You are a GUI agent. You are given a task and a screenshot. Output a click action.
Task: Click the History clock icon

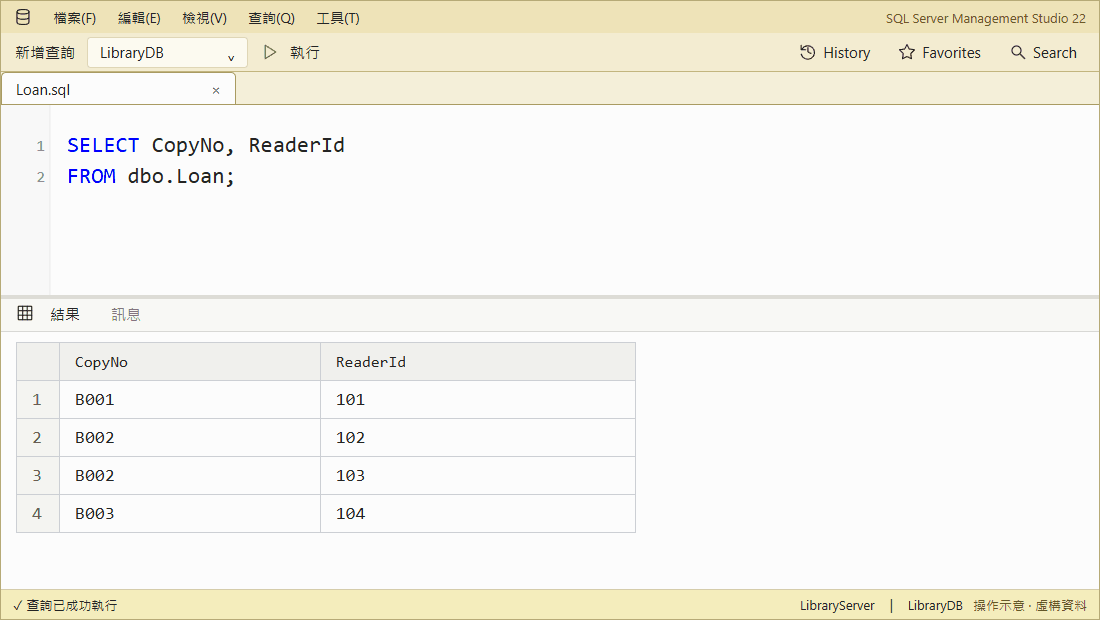(807, 53)
